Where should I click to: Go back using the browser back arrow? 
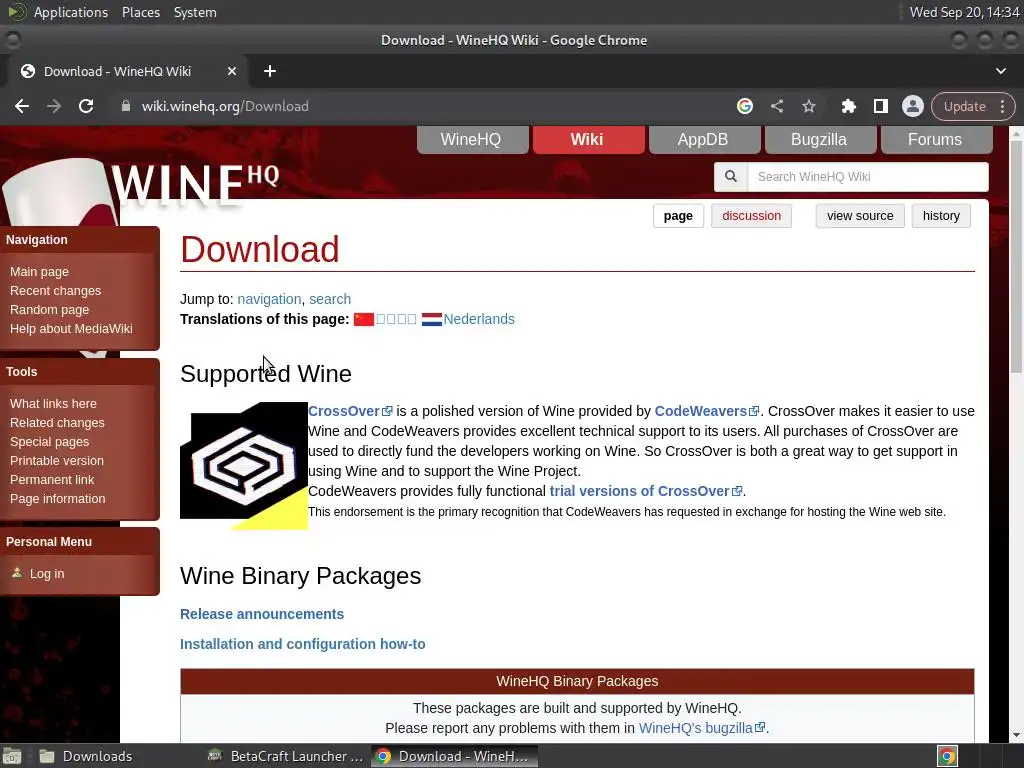coord(22,106)
